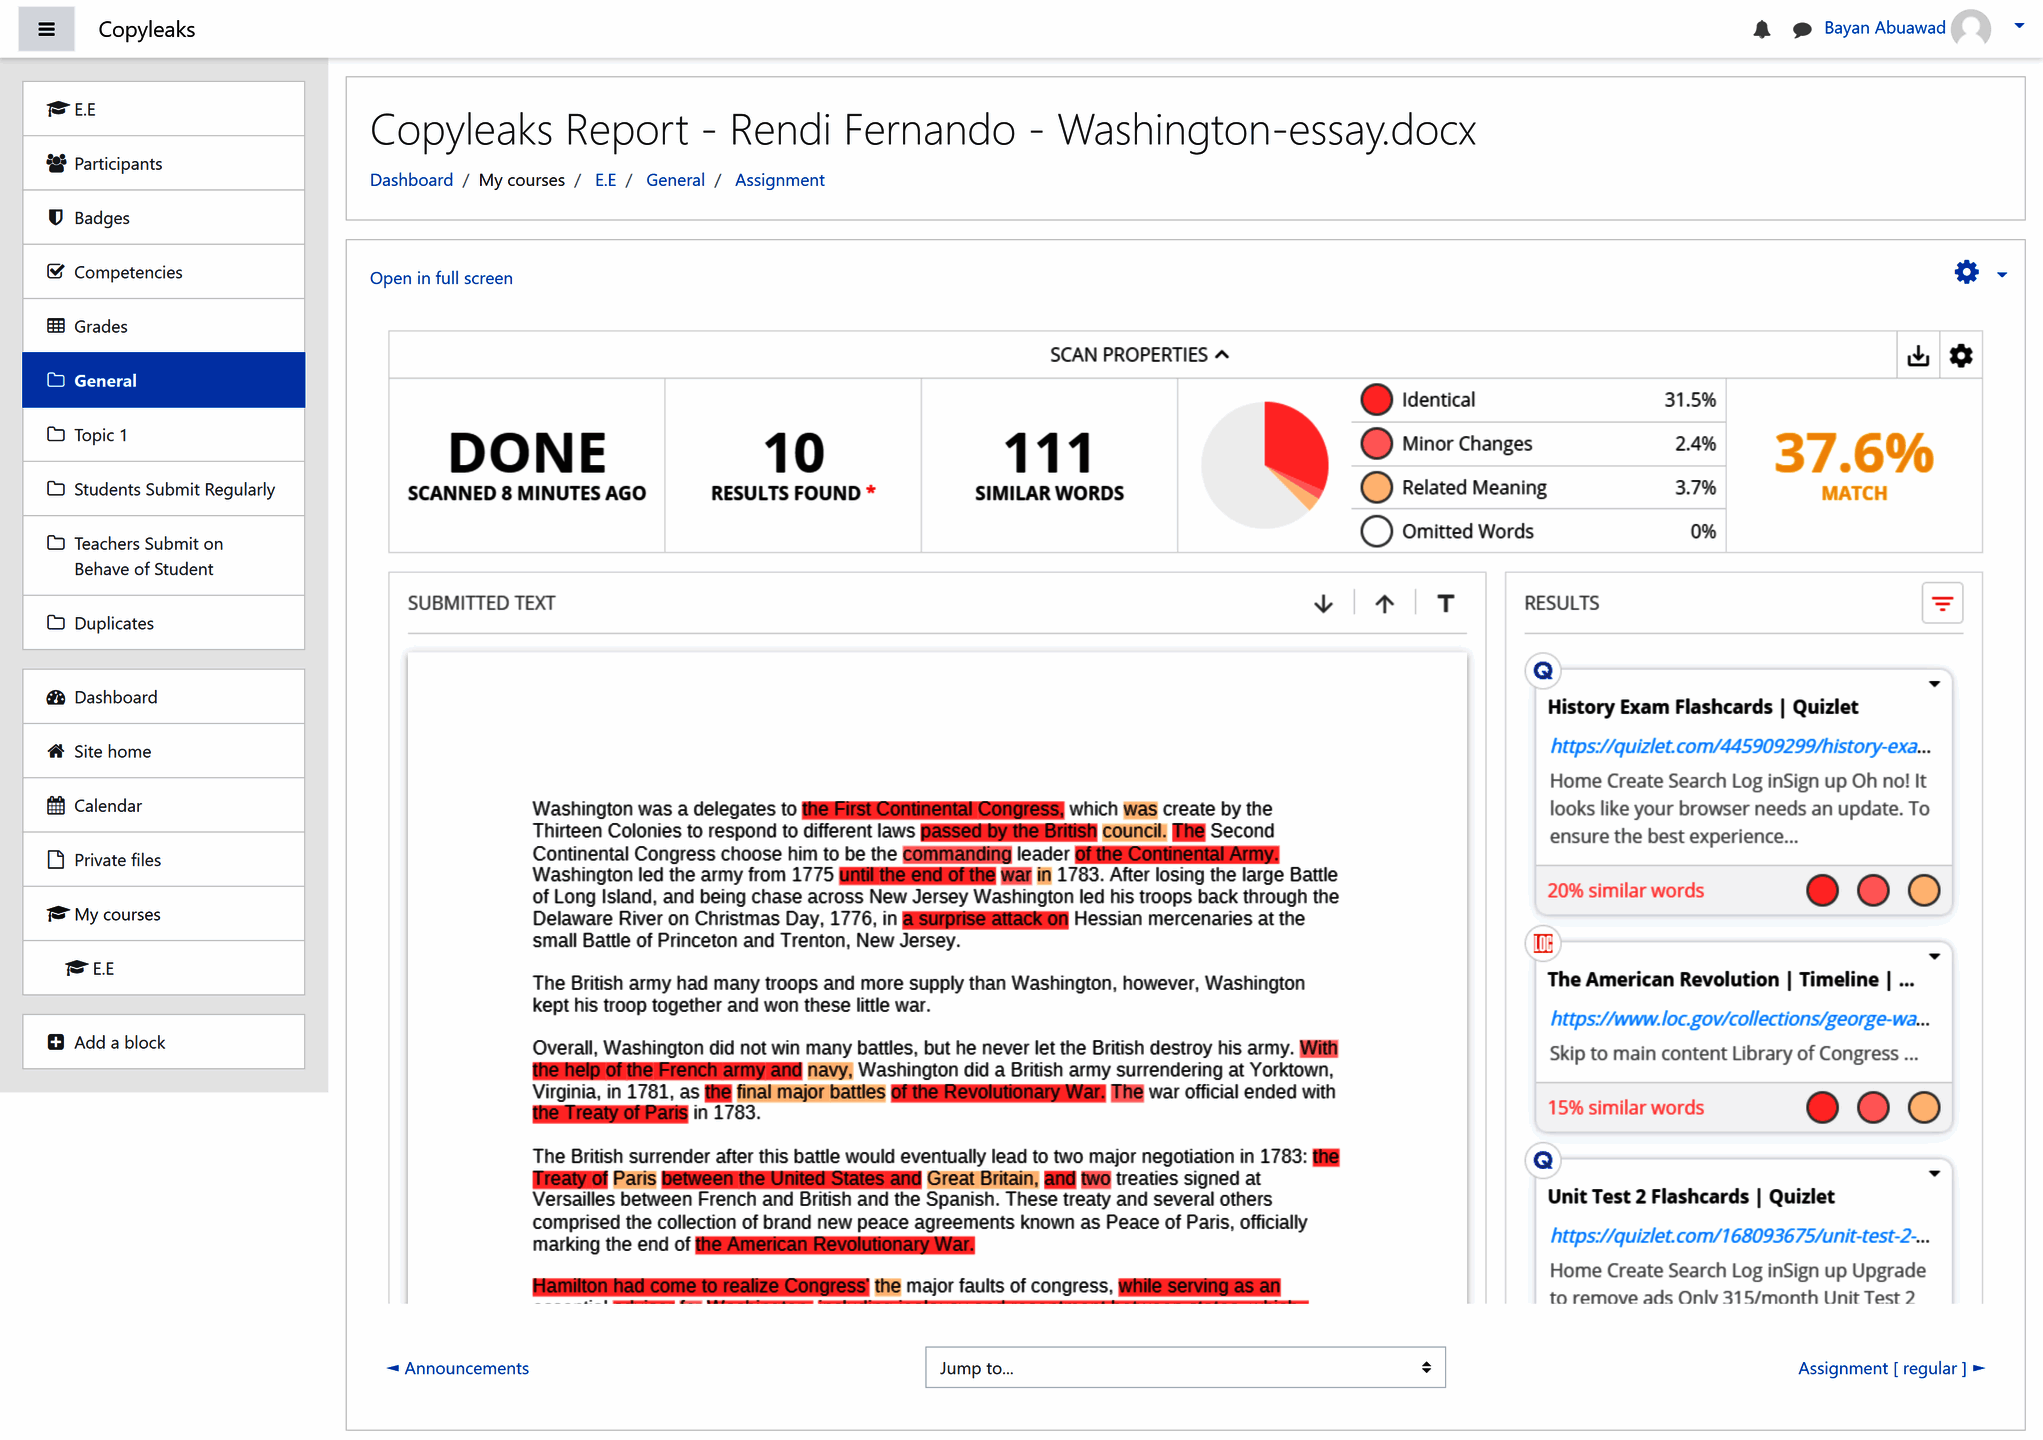Open the Jump to dropdown
Screen dimensions: 2043x1440
1184,1367
